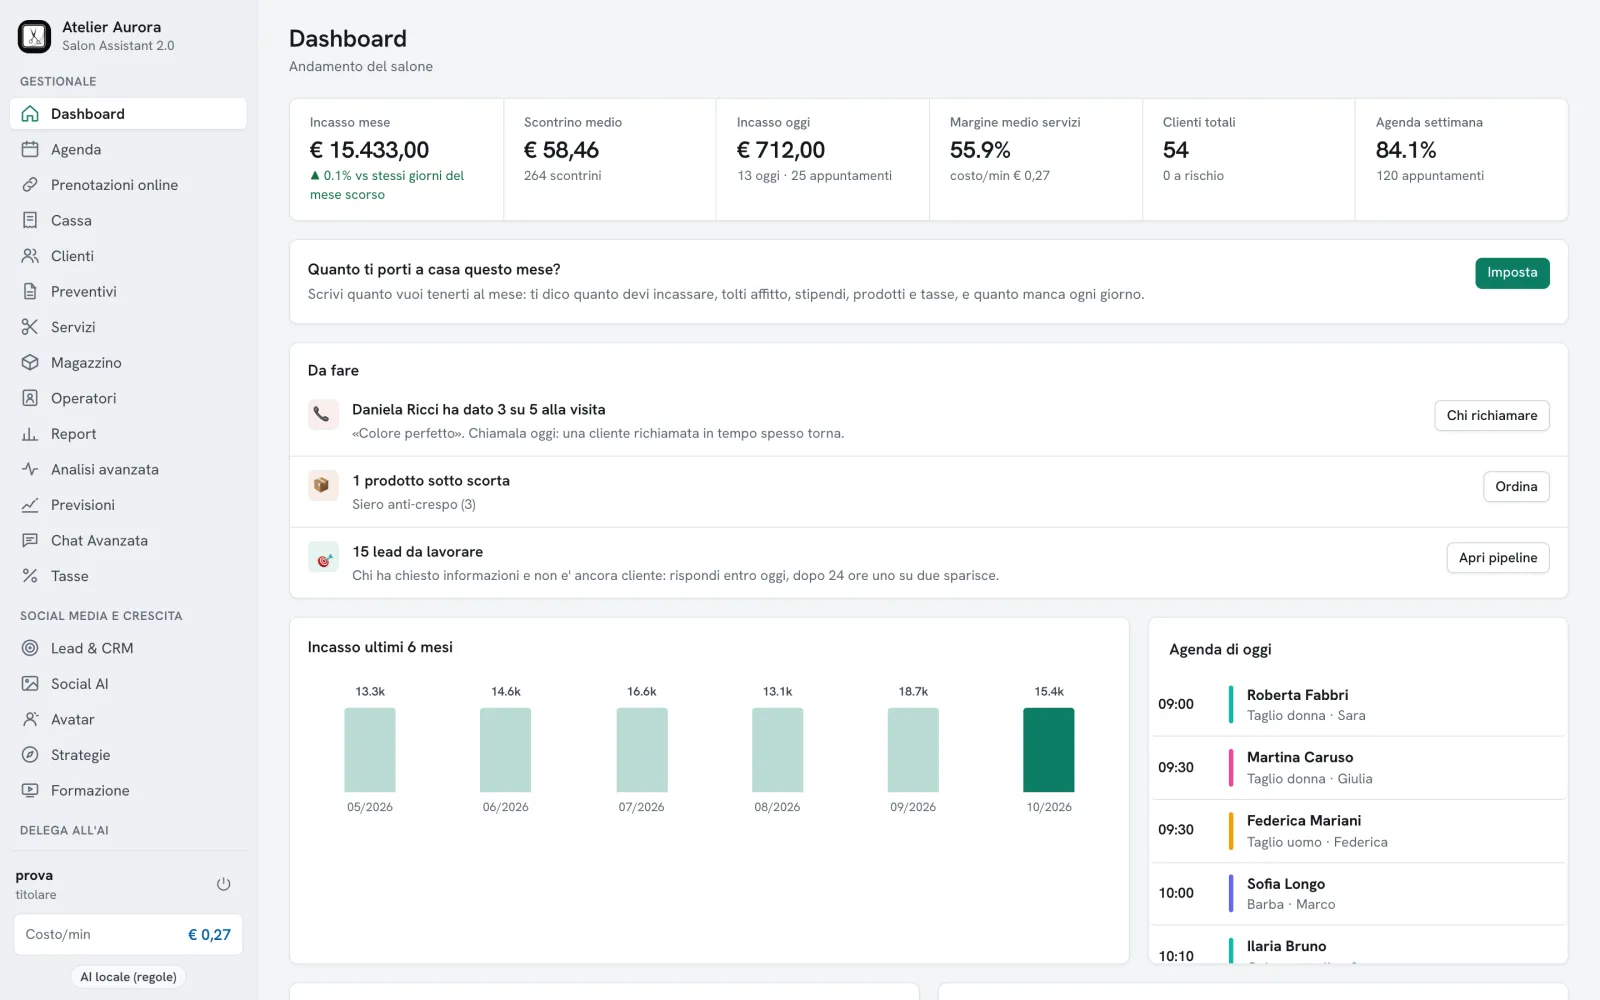Click the Magazzino box icon
The width and height of the screenshot is (1600, 1000).
[x=30, y=363]
